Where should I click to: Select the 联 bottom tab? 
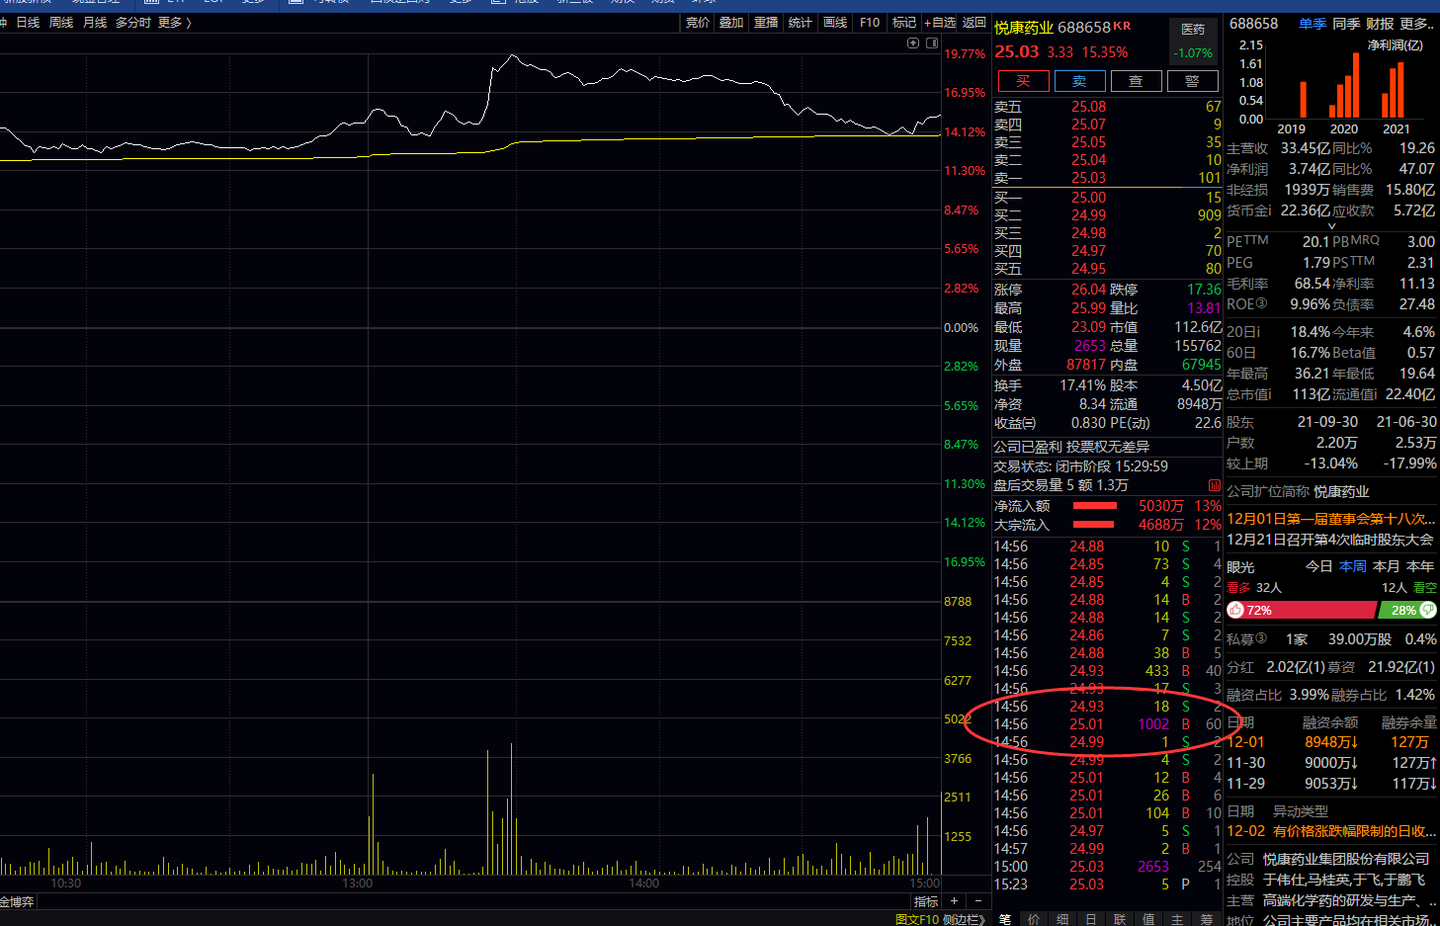[x=1120, y=920]
